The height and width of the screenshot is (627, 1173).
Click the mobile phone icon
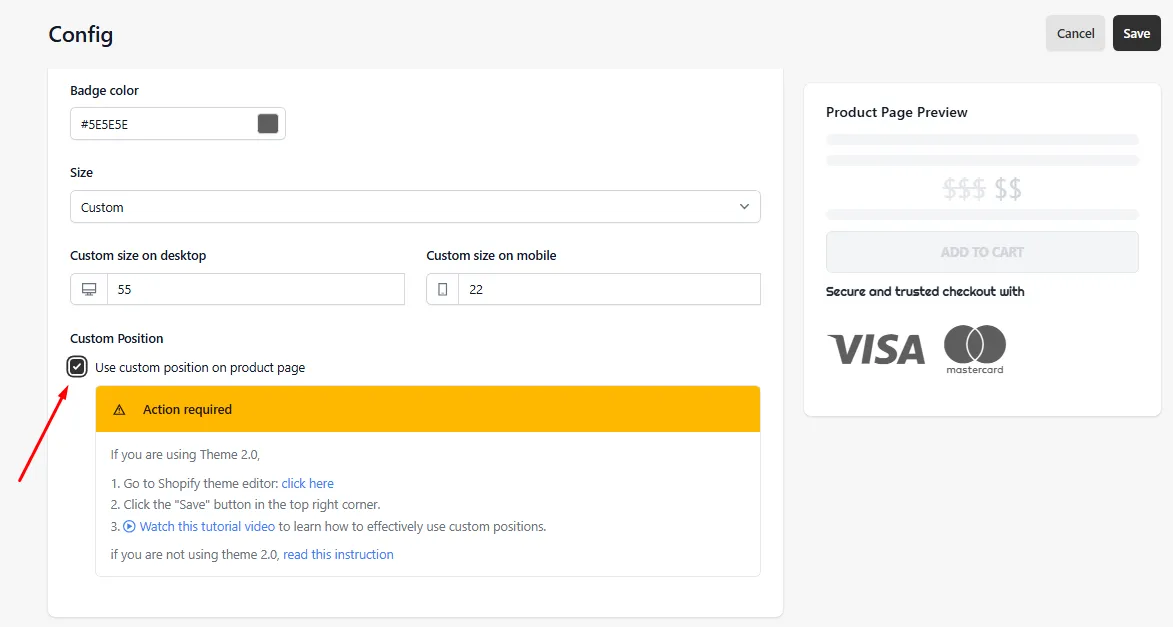442,290
